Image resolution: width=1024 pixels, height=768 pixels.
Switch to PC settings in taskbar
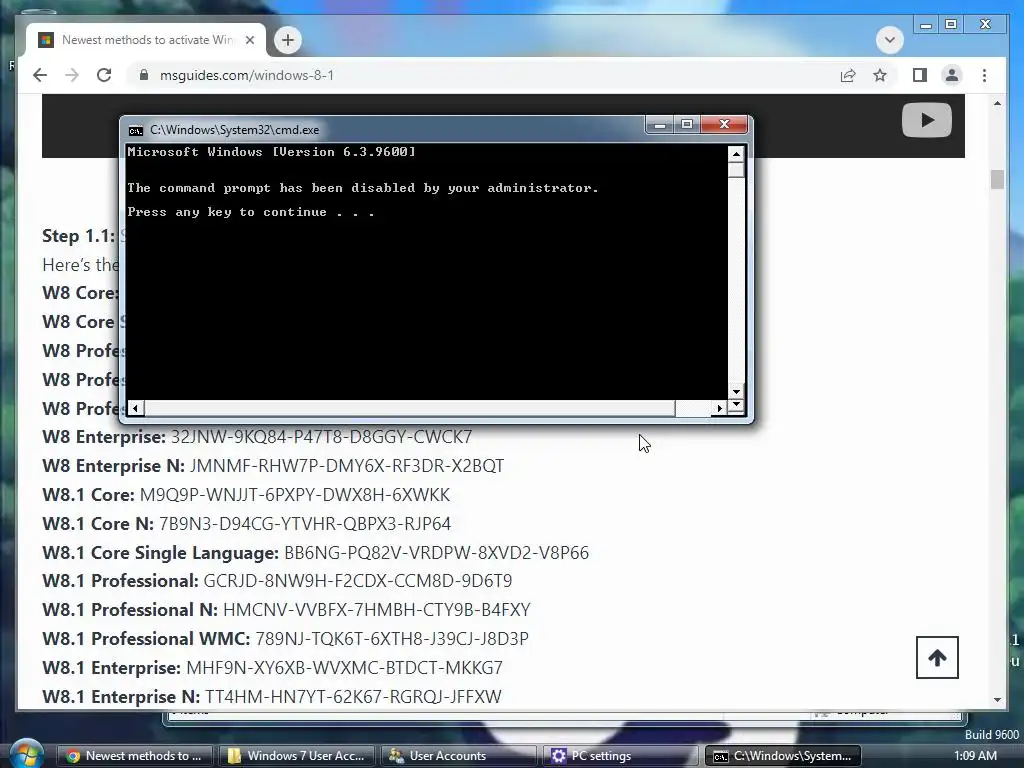point(620,756)
